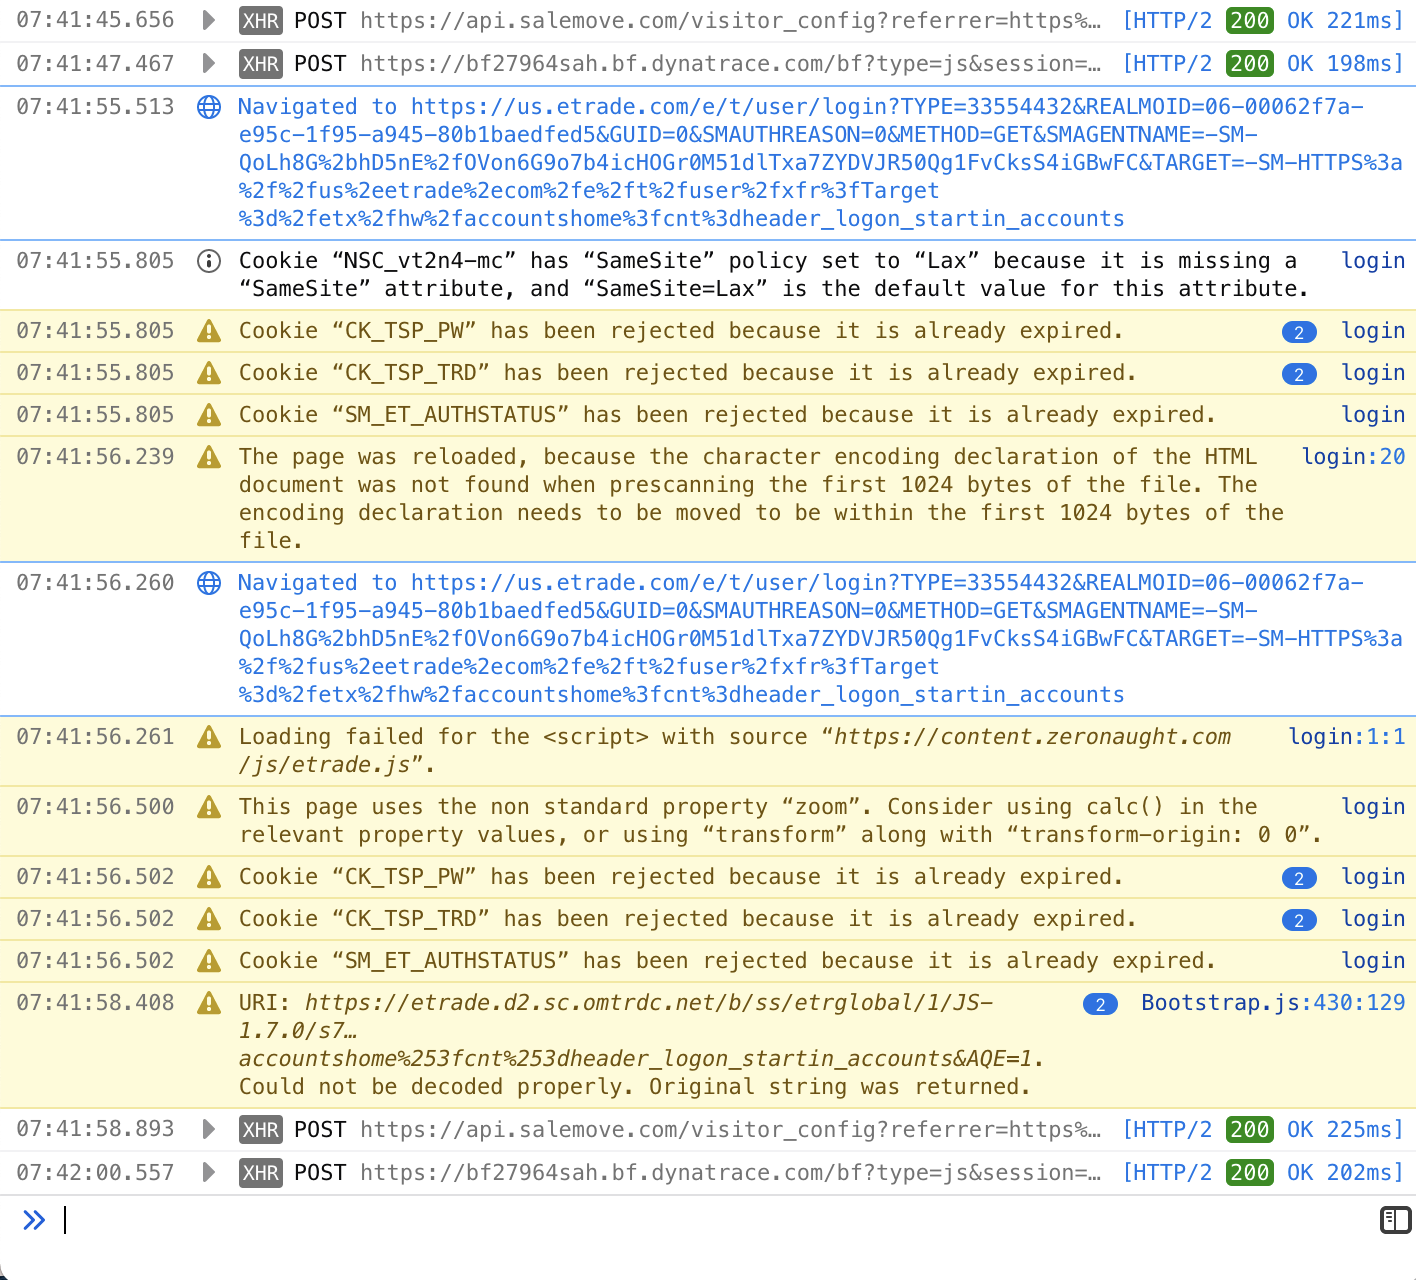The height and width of the screenshot is (1280, 1416).
Task: Click the login link on SM_ET_AUTHSTATUS warning
Action: tap(1373, 415)
